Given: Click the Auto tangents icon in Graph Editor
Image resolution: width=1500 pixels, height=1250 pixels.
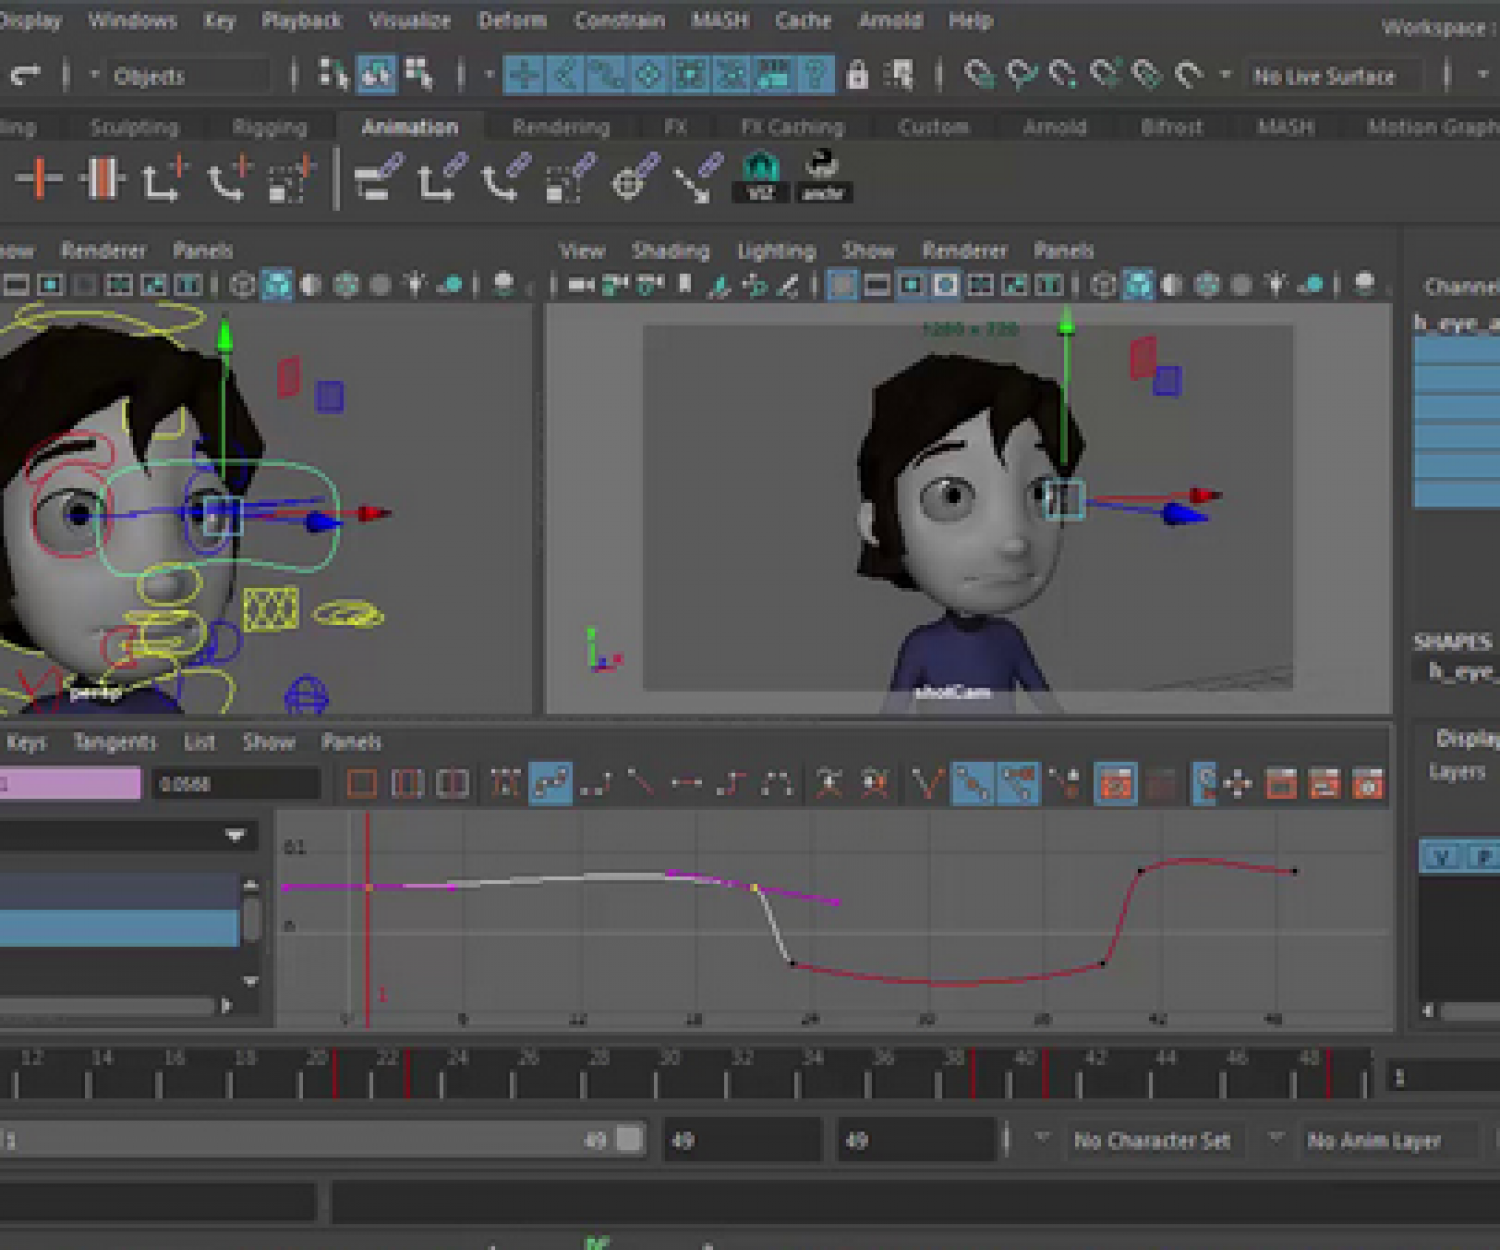Looking at the screenshot, I should pos(504,784).
